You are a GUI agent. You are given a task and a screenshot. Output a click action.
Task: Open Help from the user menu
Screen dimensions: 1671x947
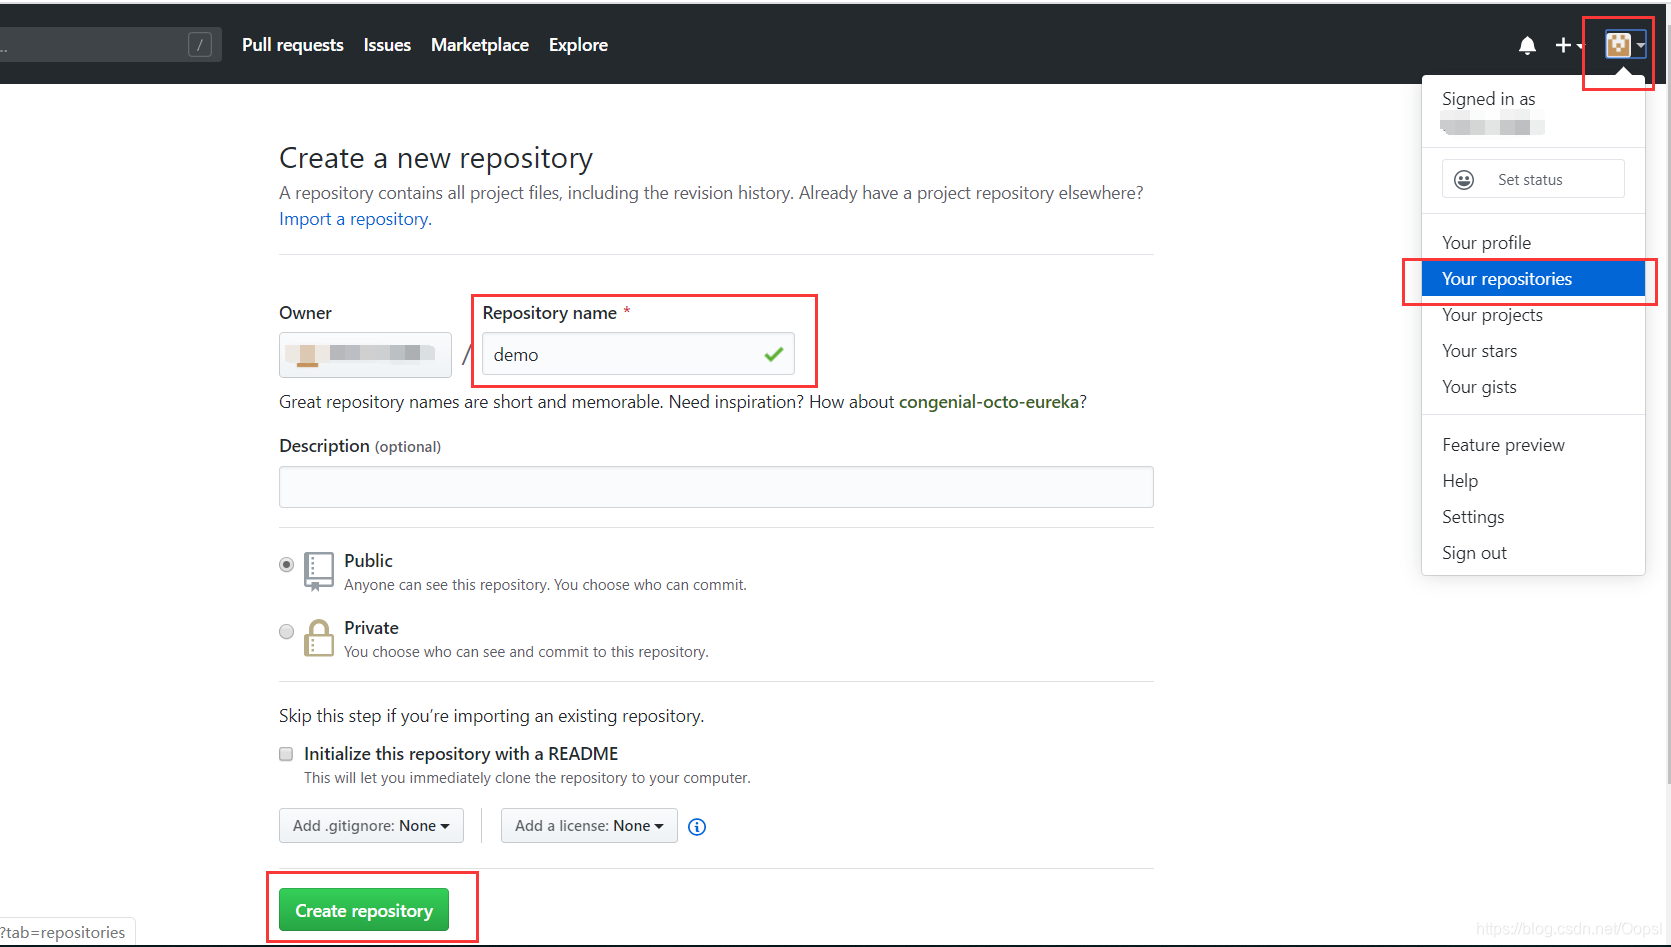coord(1533,481)
